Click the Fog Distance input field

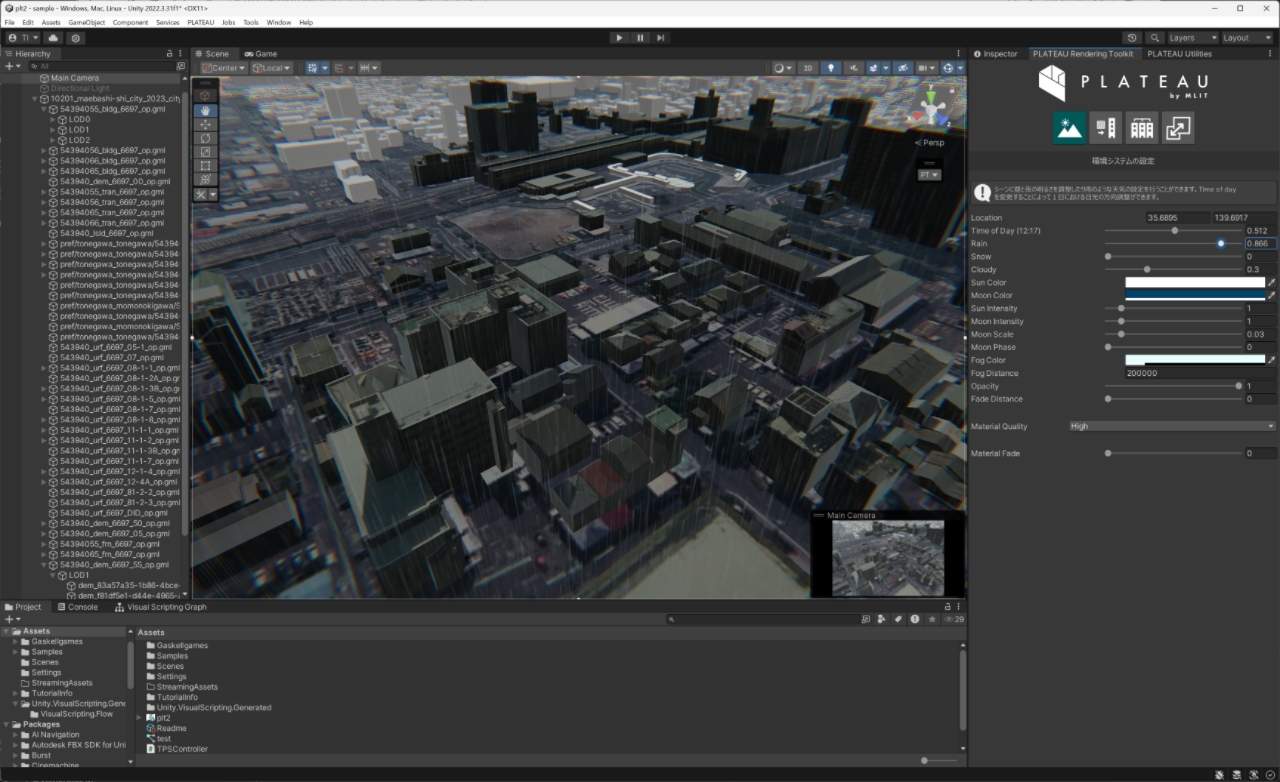1200,373
